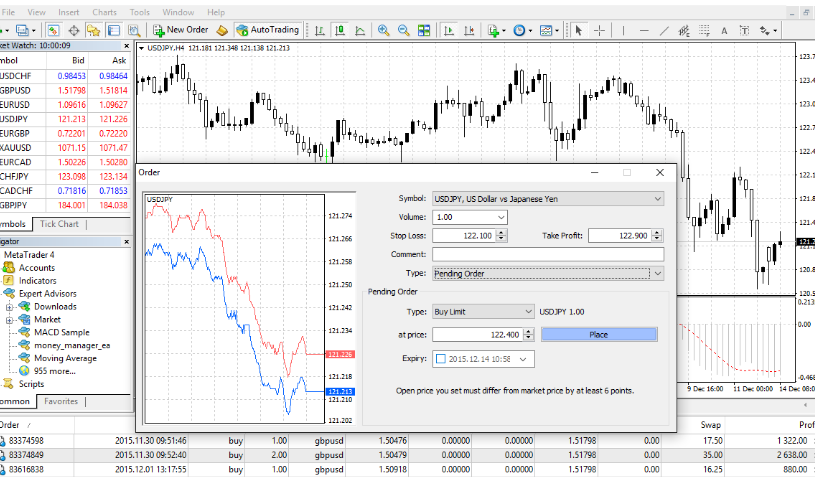Open the indicators list dropdown icon
Screen dimensions: 815x477
tap(496, 30)
